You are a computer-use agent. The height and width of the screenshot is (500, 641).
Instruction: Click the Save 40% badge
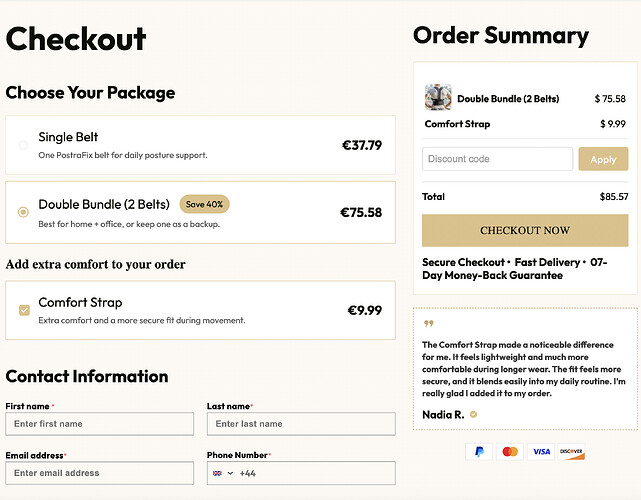tap(204, 204)
